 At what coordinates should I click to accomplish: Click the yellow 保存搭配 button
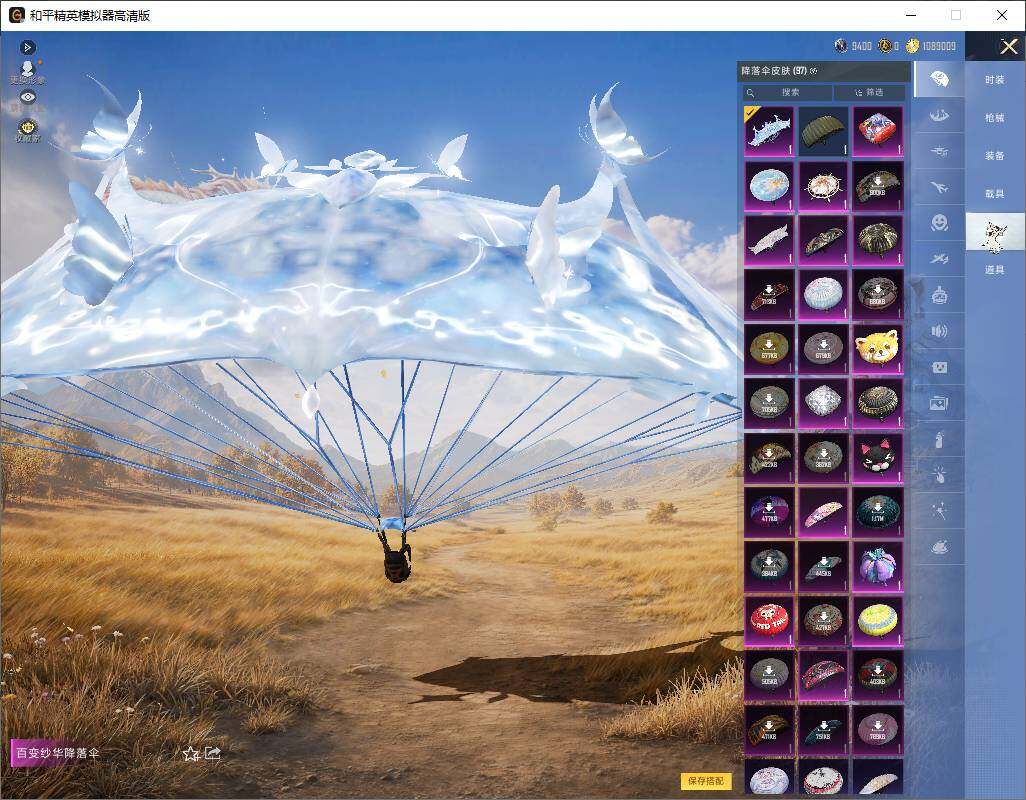[706, 780]
